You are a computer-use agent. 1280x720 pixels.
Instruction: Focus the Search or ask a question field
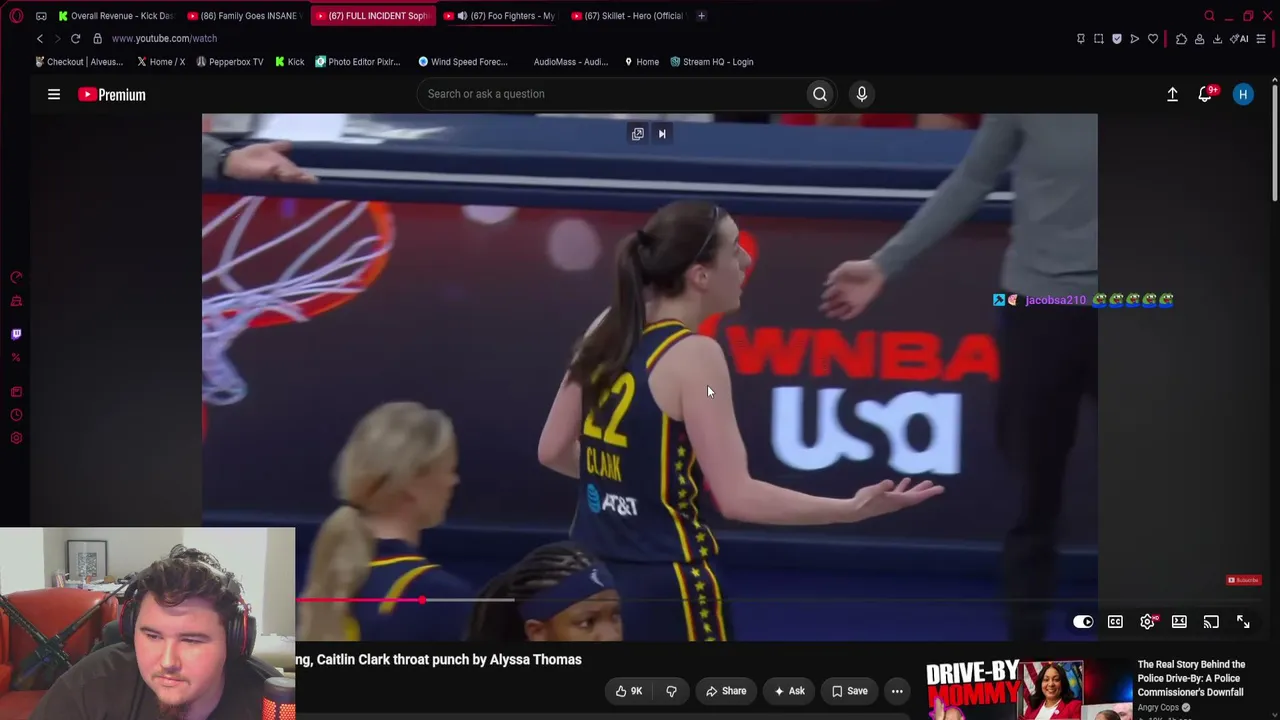612,94
